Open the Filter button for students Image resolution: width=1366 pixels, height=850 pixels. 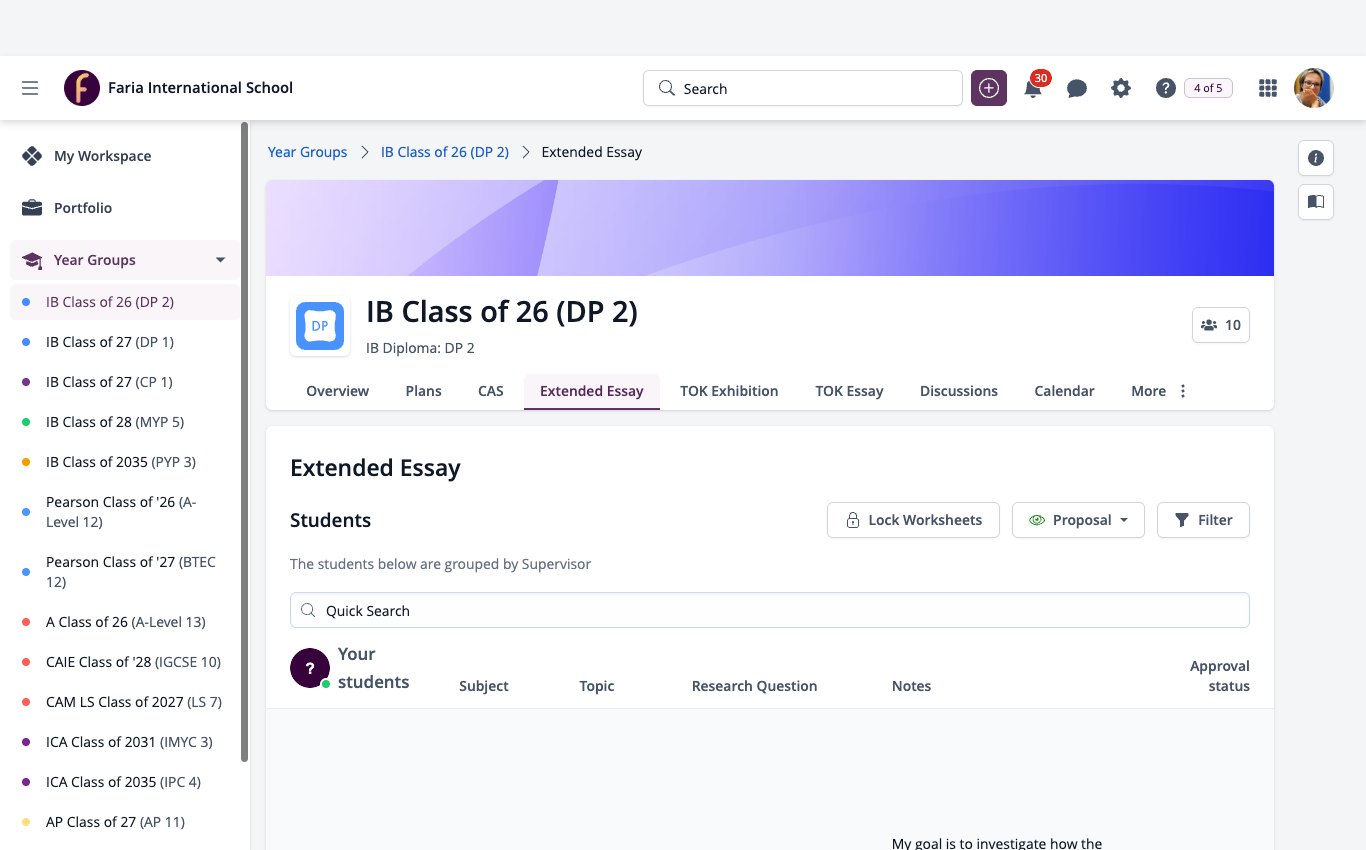pyautogui.click(x=1203, y=520)
